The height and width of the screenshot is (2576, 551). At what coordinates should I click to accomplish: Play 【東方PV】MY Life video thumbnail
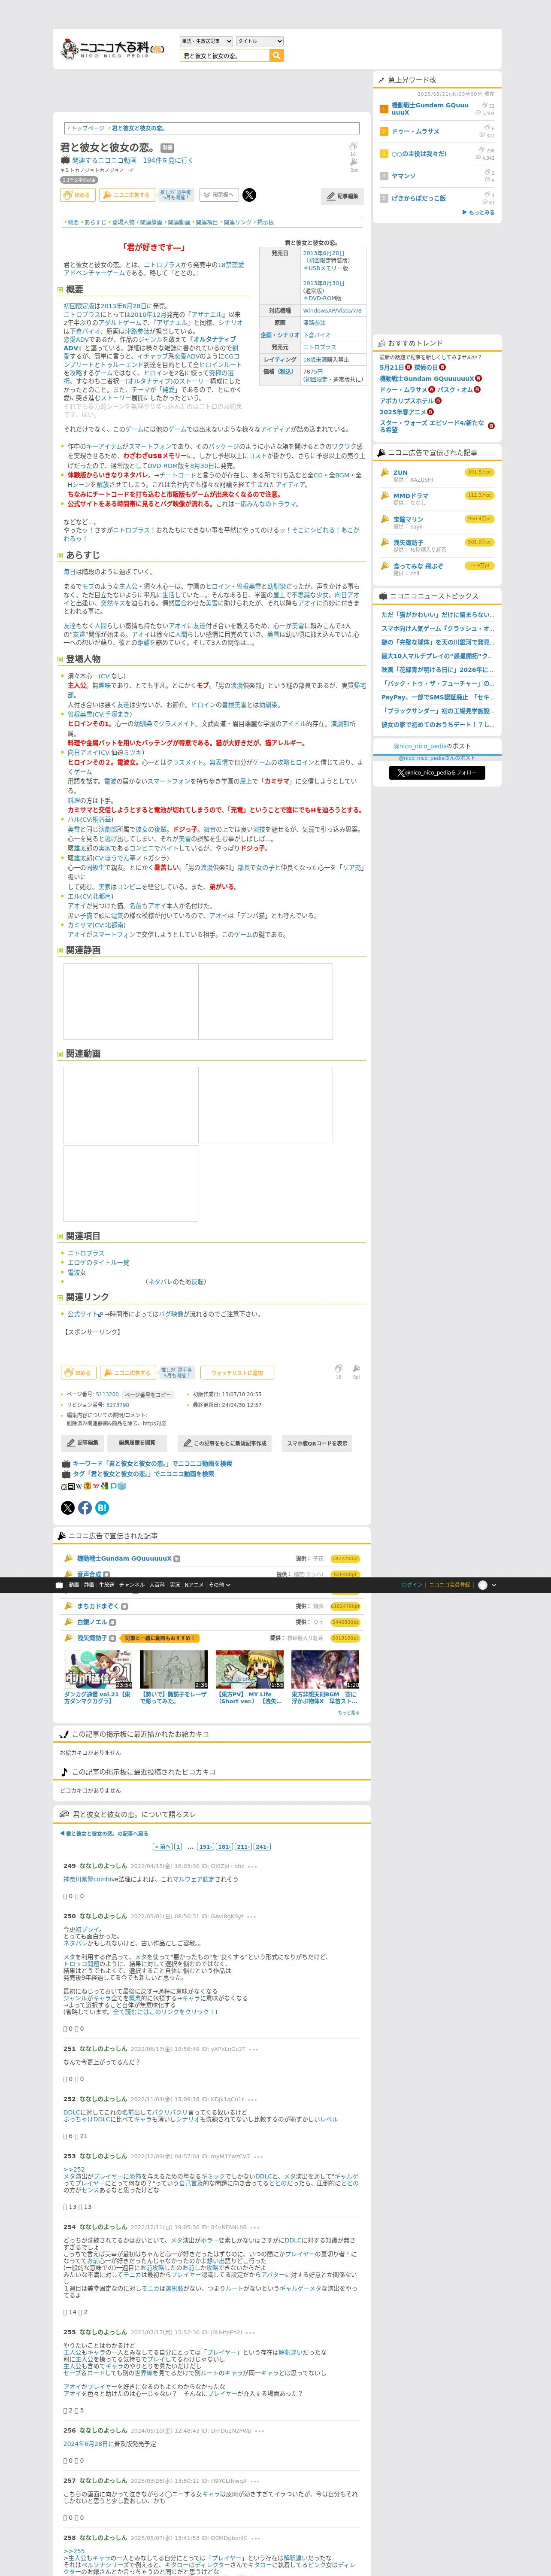pos(250,1669)
